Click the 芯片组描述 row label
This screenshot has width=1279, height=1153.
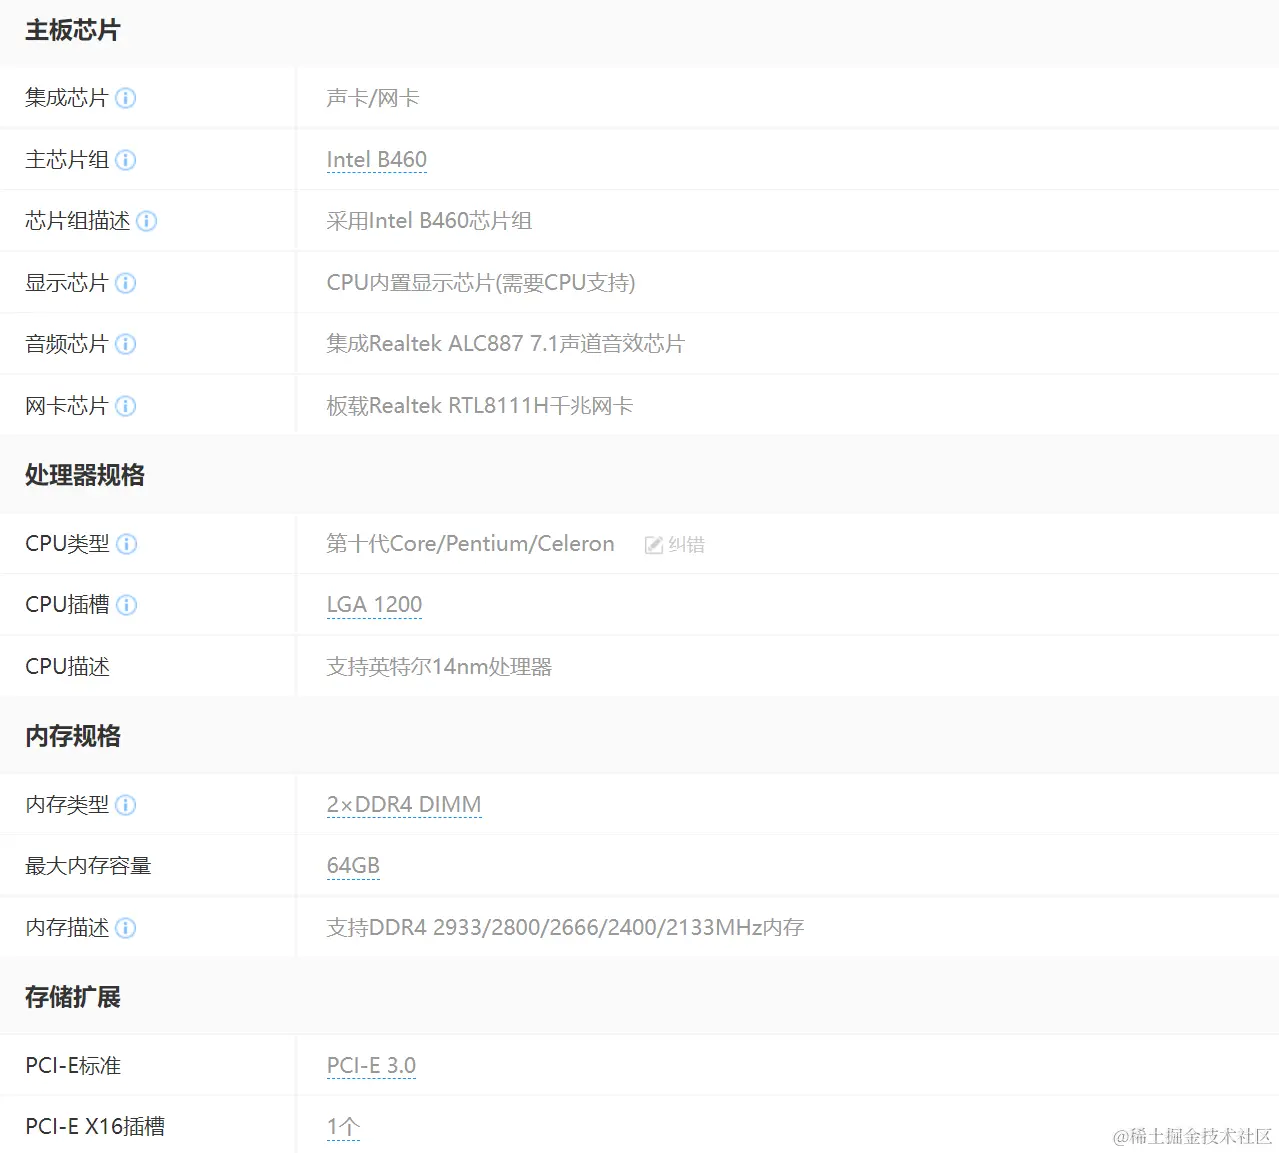click(78, 221)
